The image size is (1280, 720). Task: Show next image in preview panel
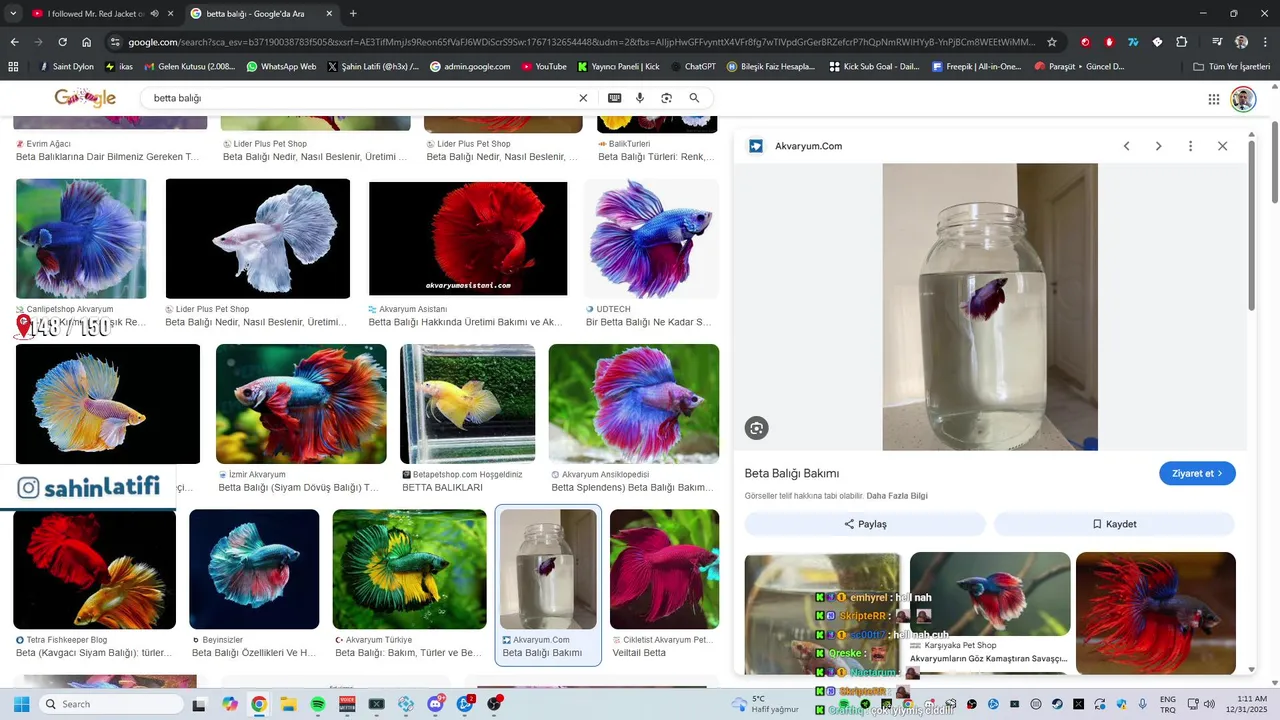(x=1158, y=146)
